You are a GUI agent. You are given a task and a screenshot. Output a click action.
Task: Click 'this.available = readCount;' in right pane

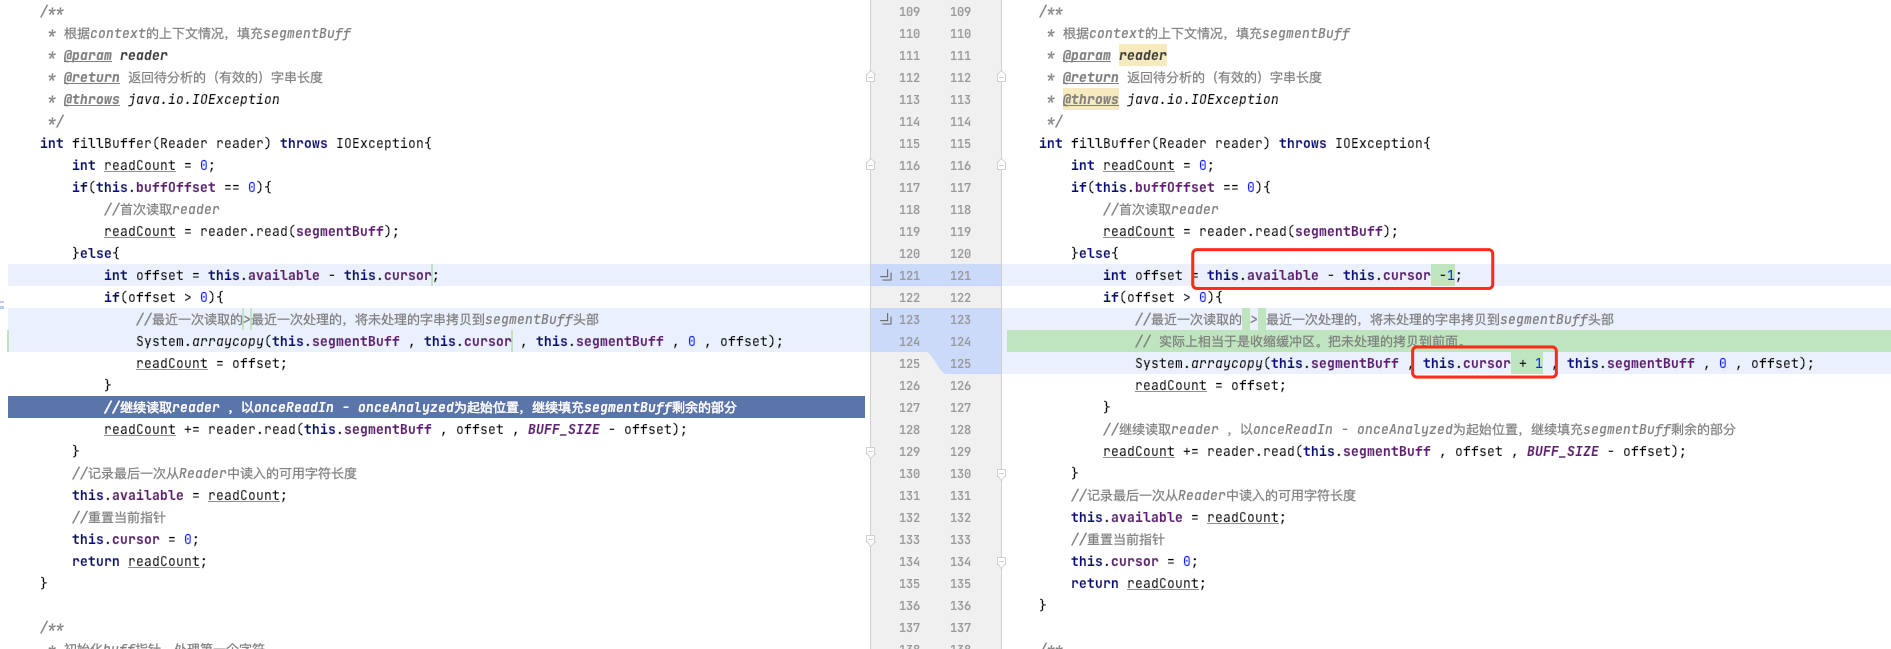coord(1179,517)
